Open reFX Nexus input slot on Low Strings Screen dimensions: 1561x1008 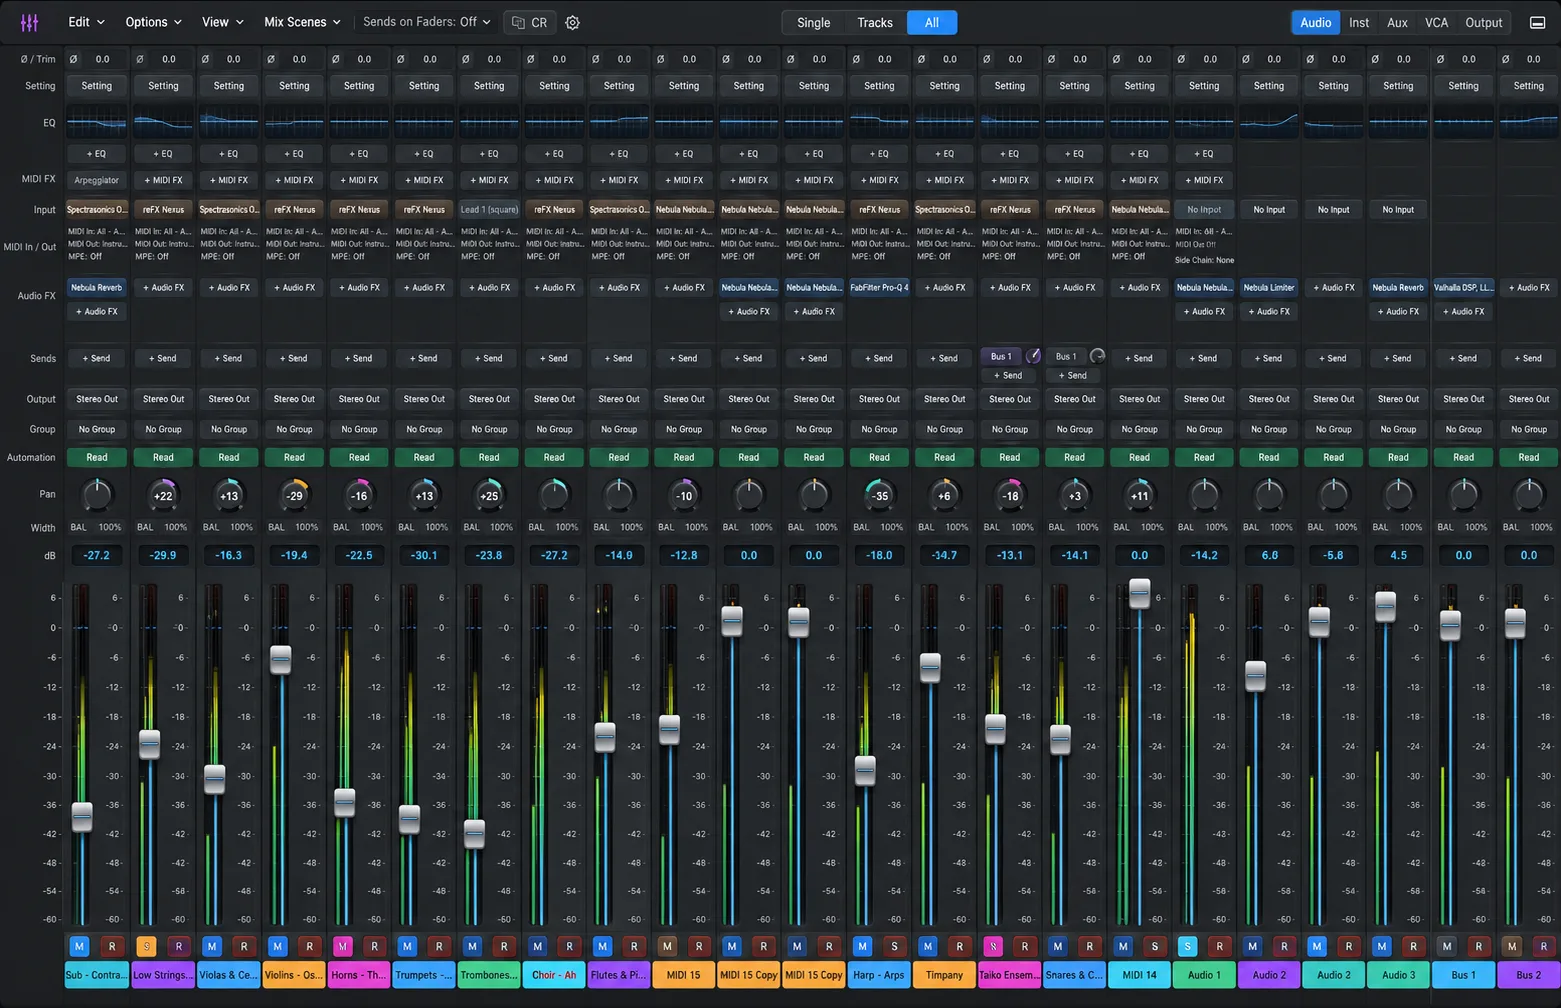click(x=163, y=210)
